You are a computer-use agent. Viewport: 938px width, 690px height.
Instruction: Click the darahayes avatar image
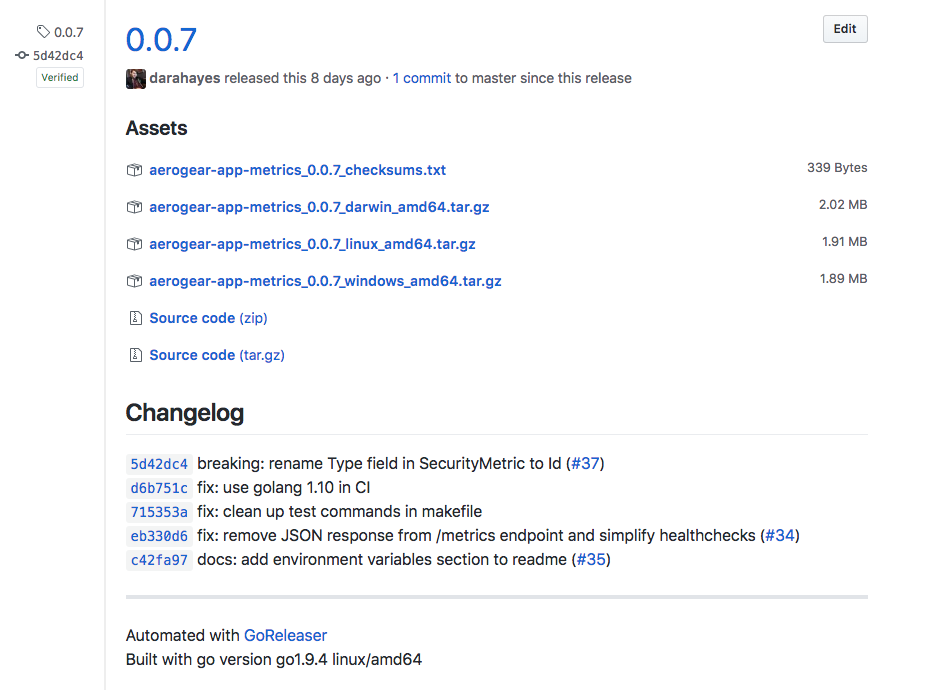(136, 78)
